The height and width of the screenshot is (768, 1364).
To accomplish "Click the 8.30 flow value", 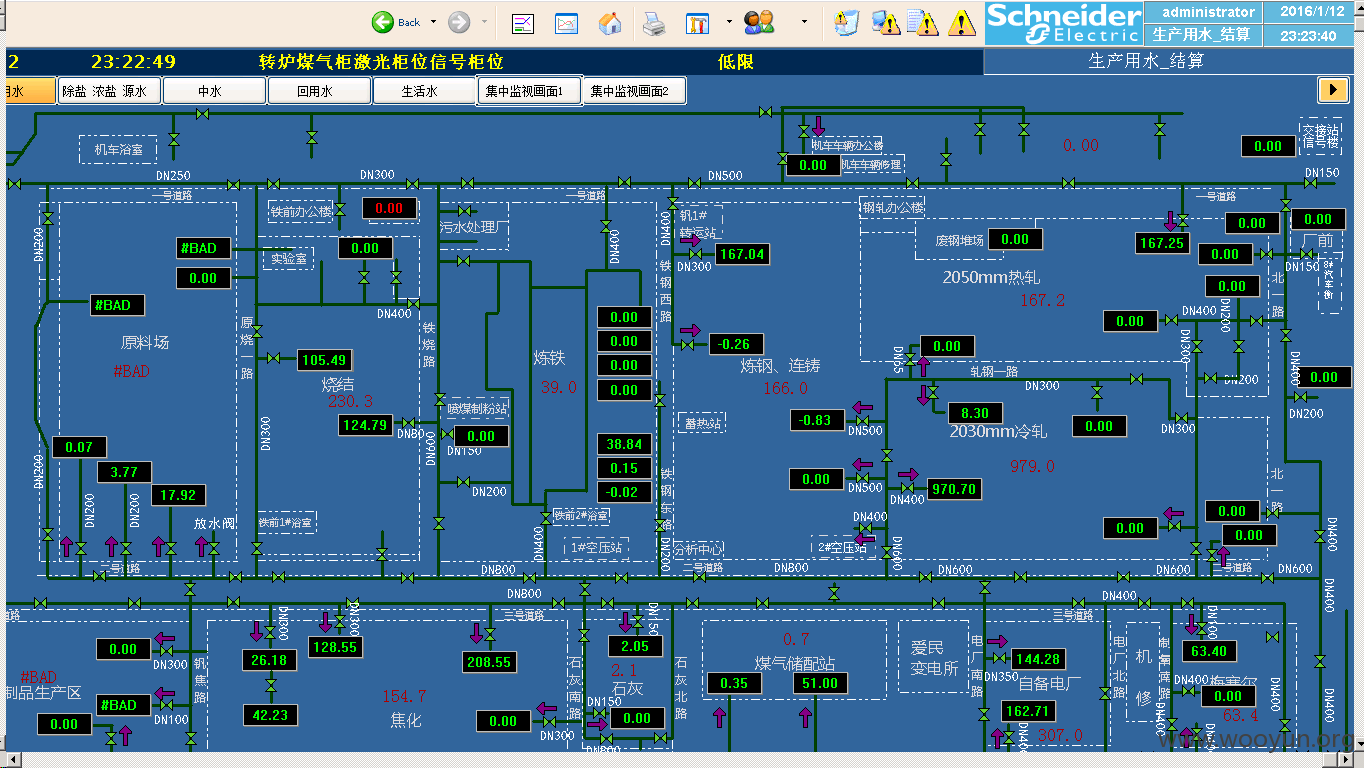I will 975,413.
